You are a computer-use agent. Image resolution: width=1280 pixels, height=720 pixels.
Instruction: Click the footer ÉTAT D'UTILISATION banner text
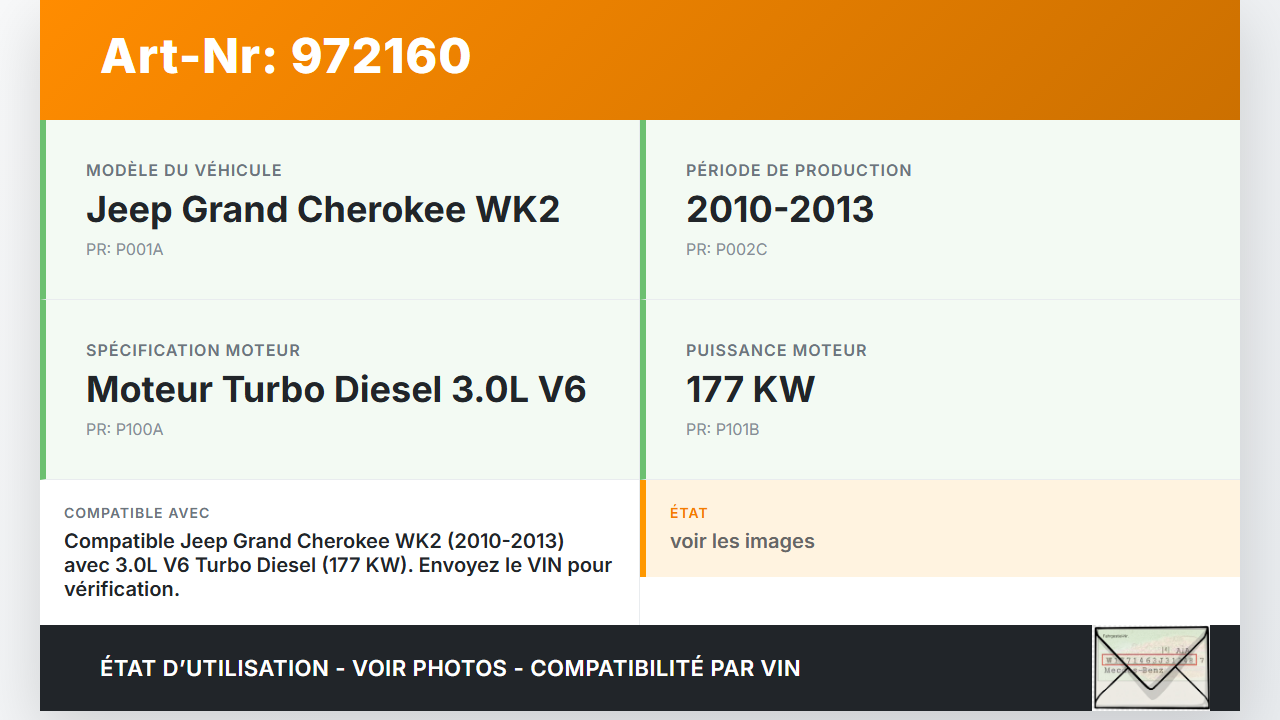coord(450,668)
